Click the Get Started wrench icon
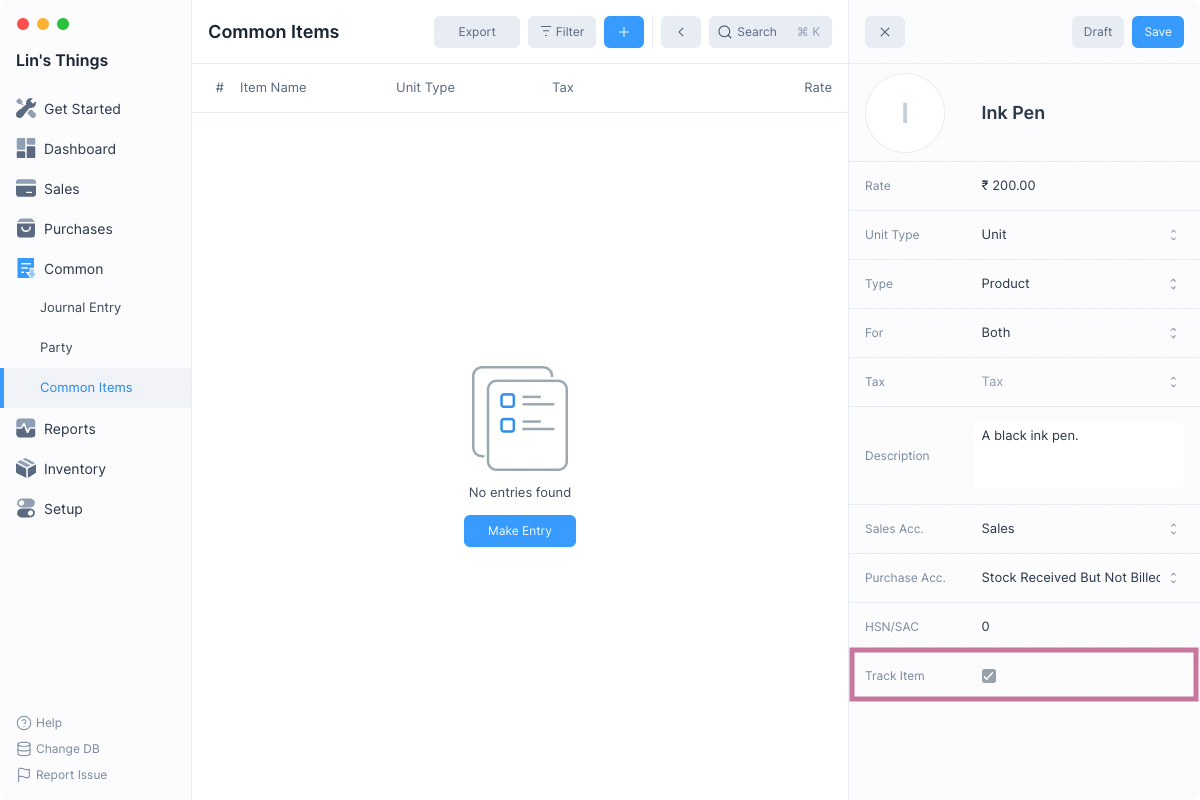The width and height of the screenshot is (1200, 800). [x=26, y=109]
